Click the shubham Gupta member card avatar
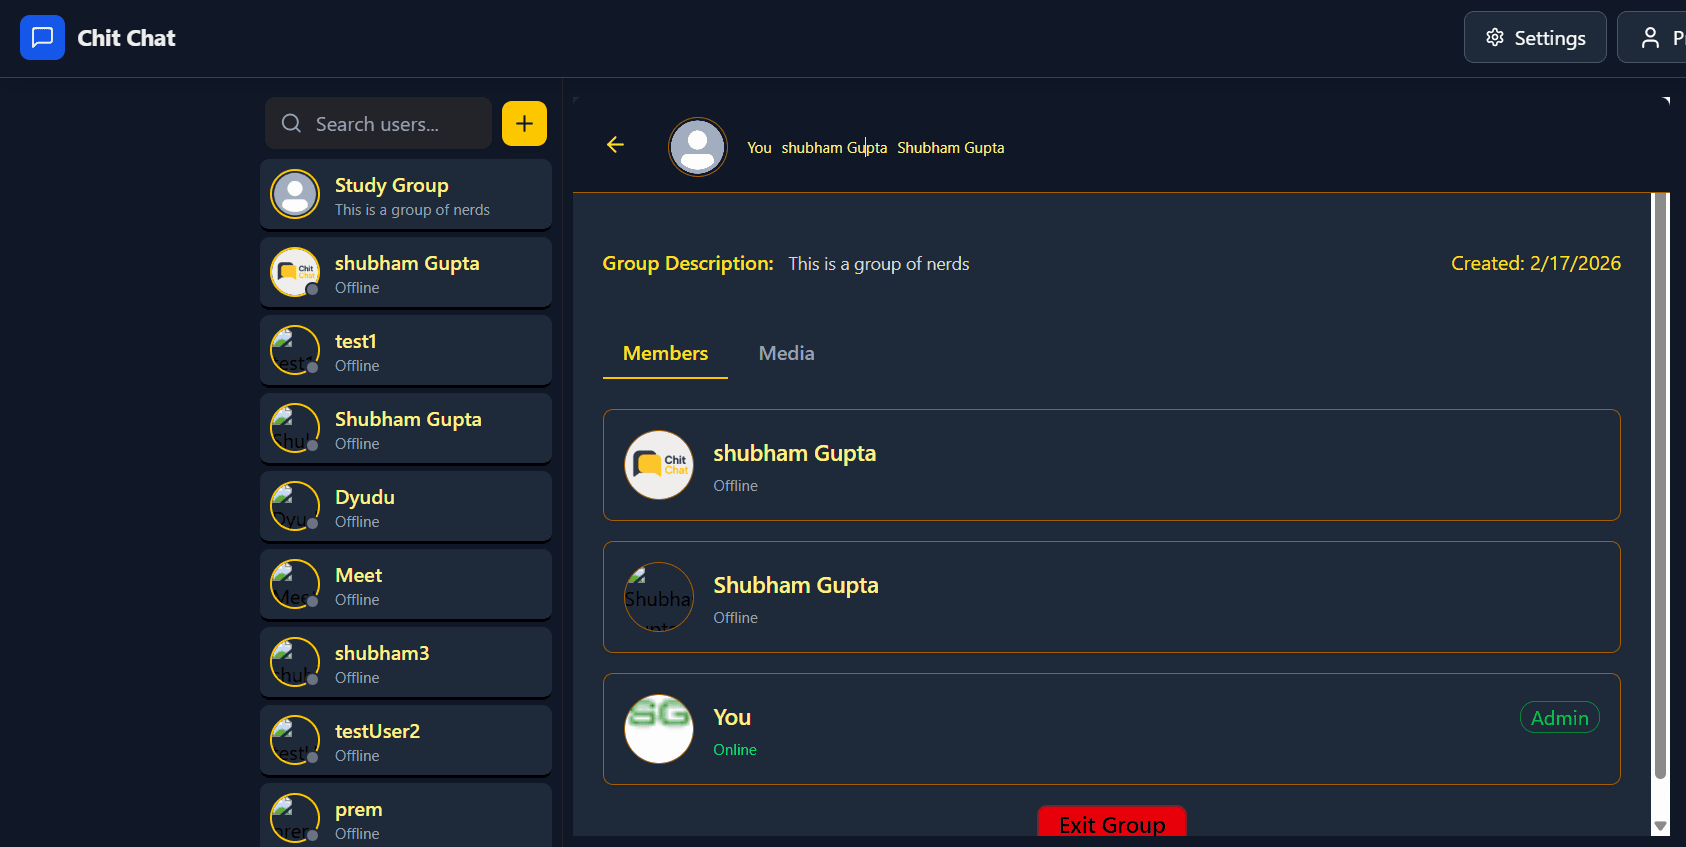 coord(658,465)
